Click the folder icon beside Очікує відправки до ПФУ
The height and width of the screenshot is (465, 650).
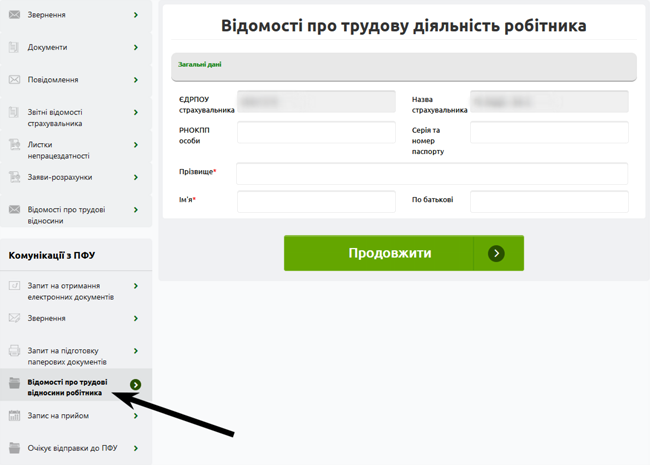[14, 448]
